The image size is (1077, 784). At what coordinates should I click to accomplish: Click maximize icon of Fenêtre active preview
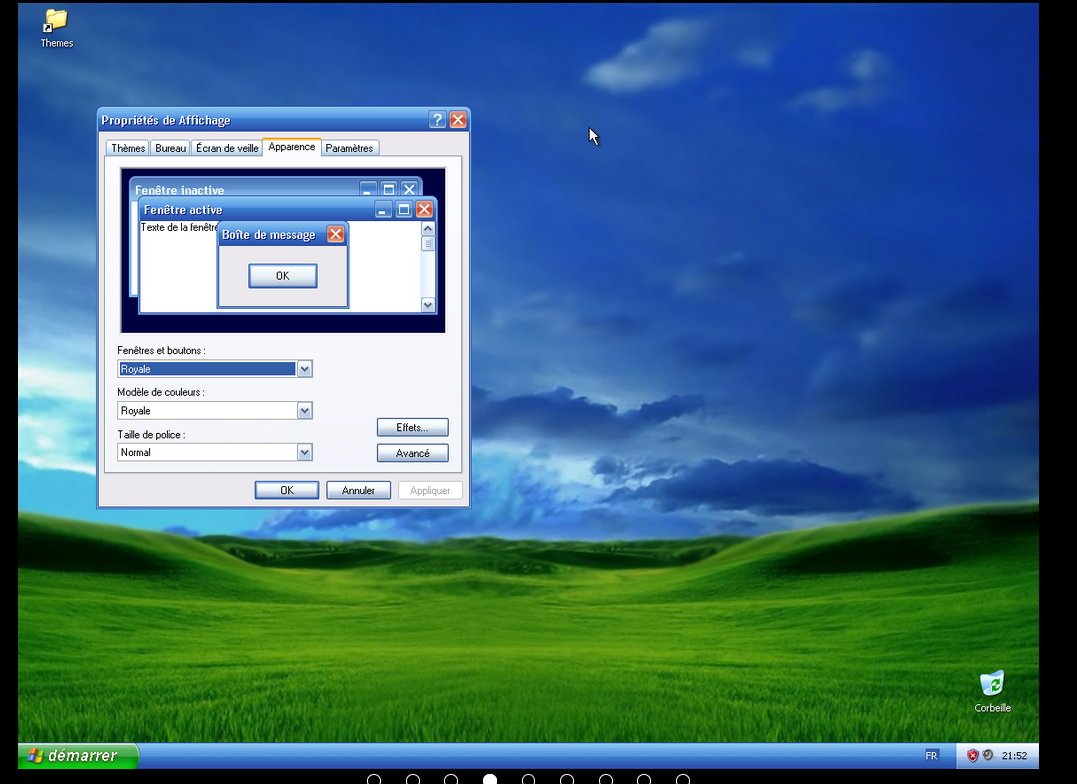(404, 210)
